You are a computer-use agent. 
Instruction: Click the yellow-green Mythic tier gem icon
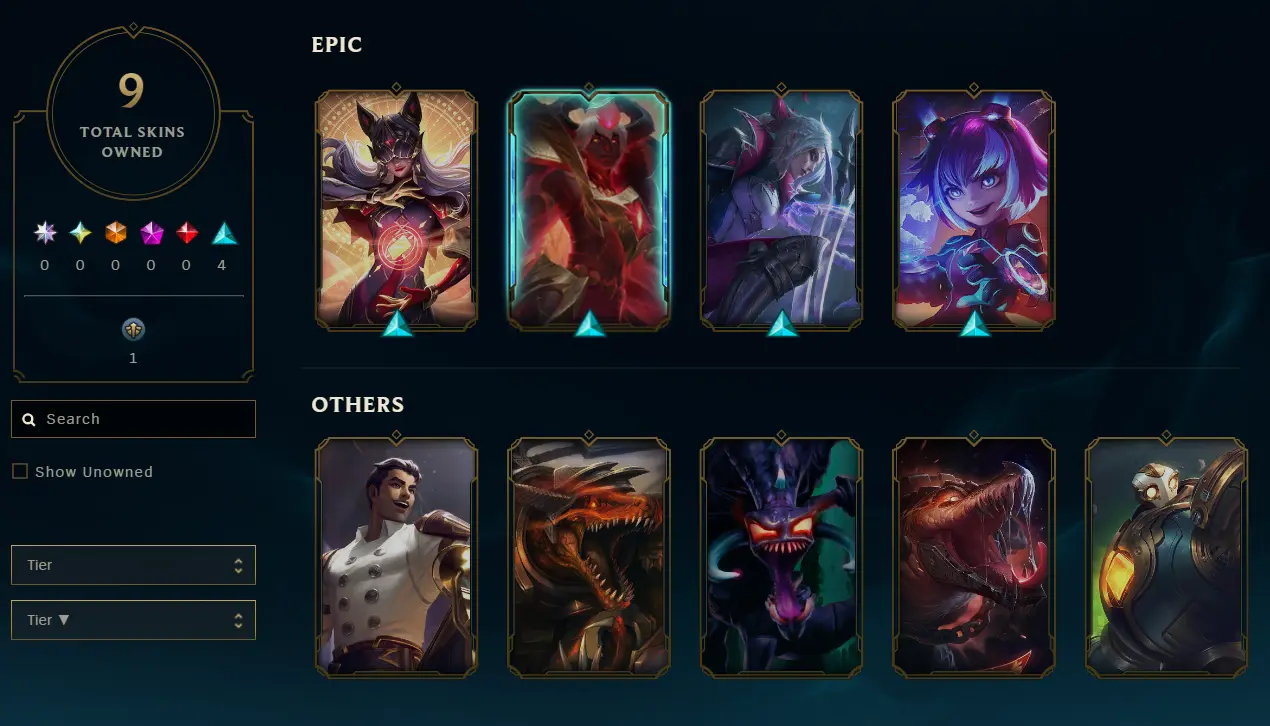tap(80, 233)
